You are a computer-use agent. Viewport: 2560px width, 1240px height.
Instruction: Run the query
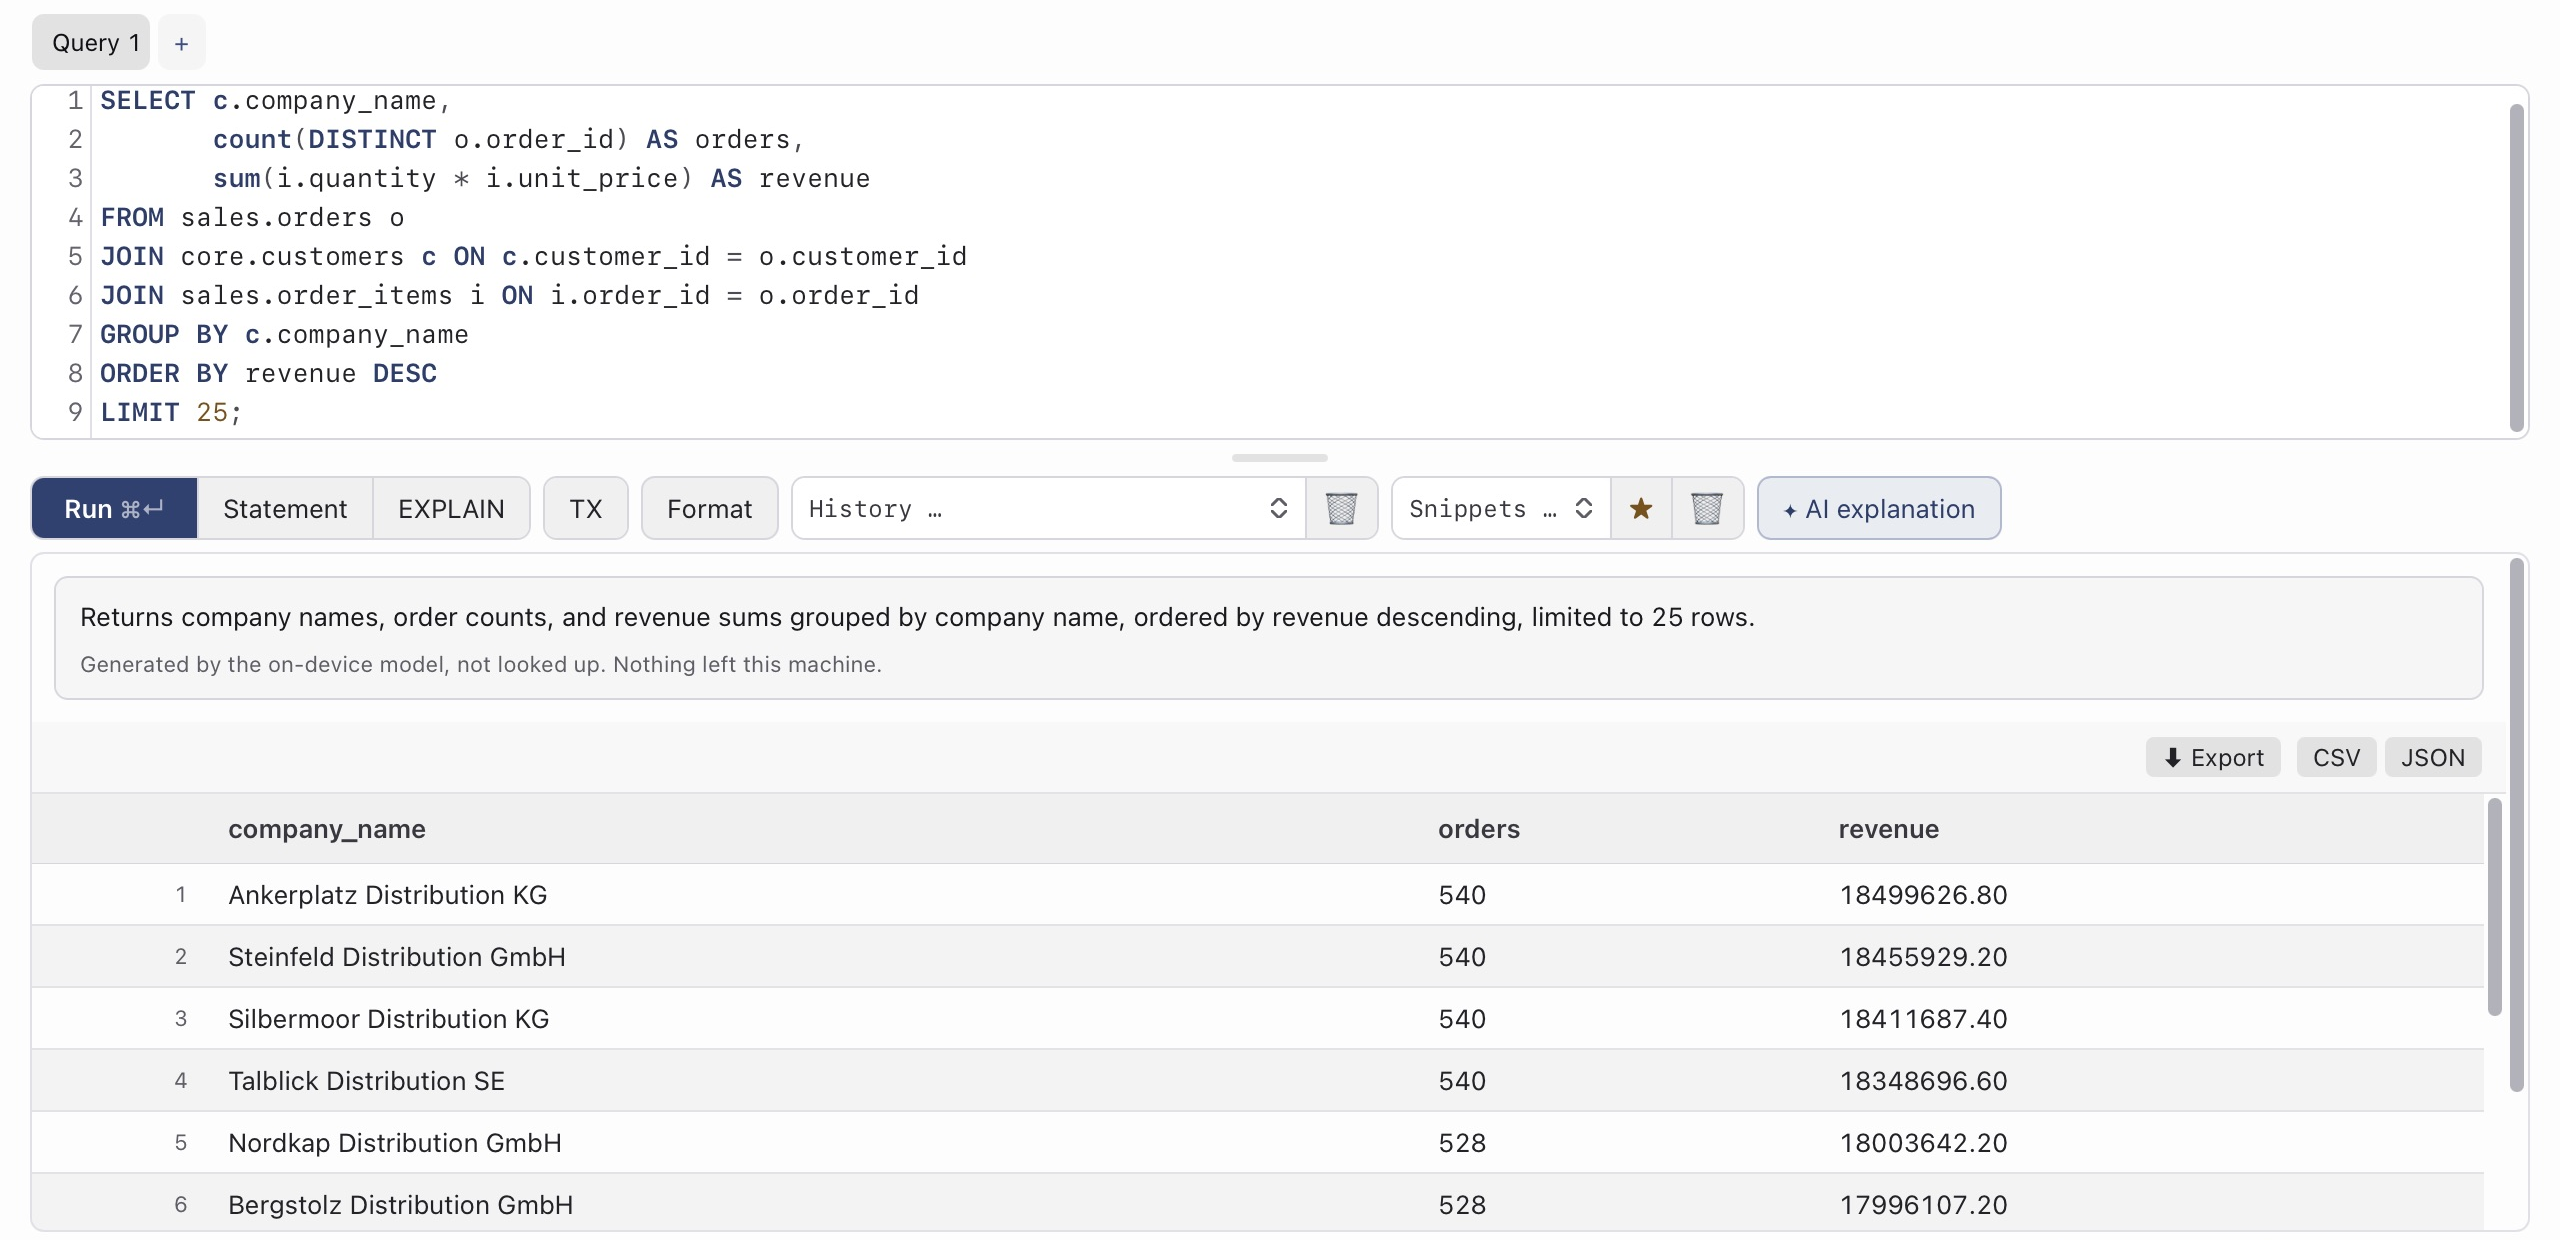coord(114,509)
